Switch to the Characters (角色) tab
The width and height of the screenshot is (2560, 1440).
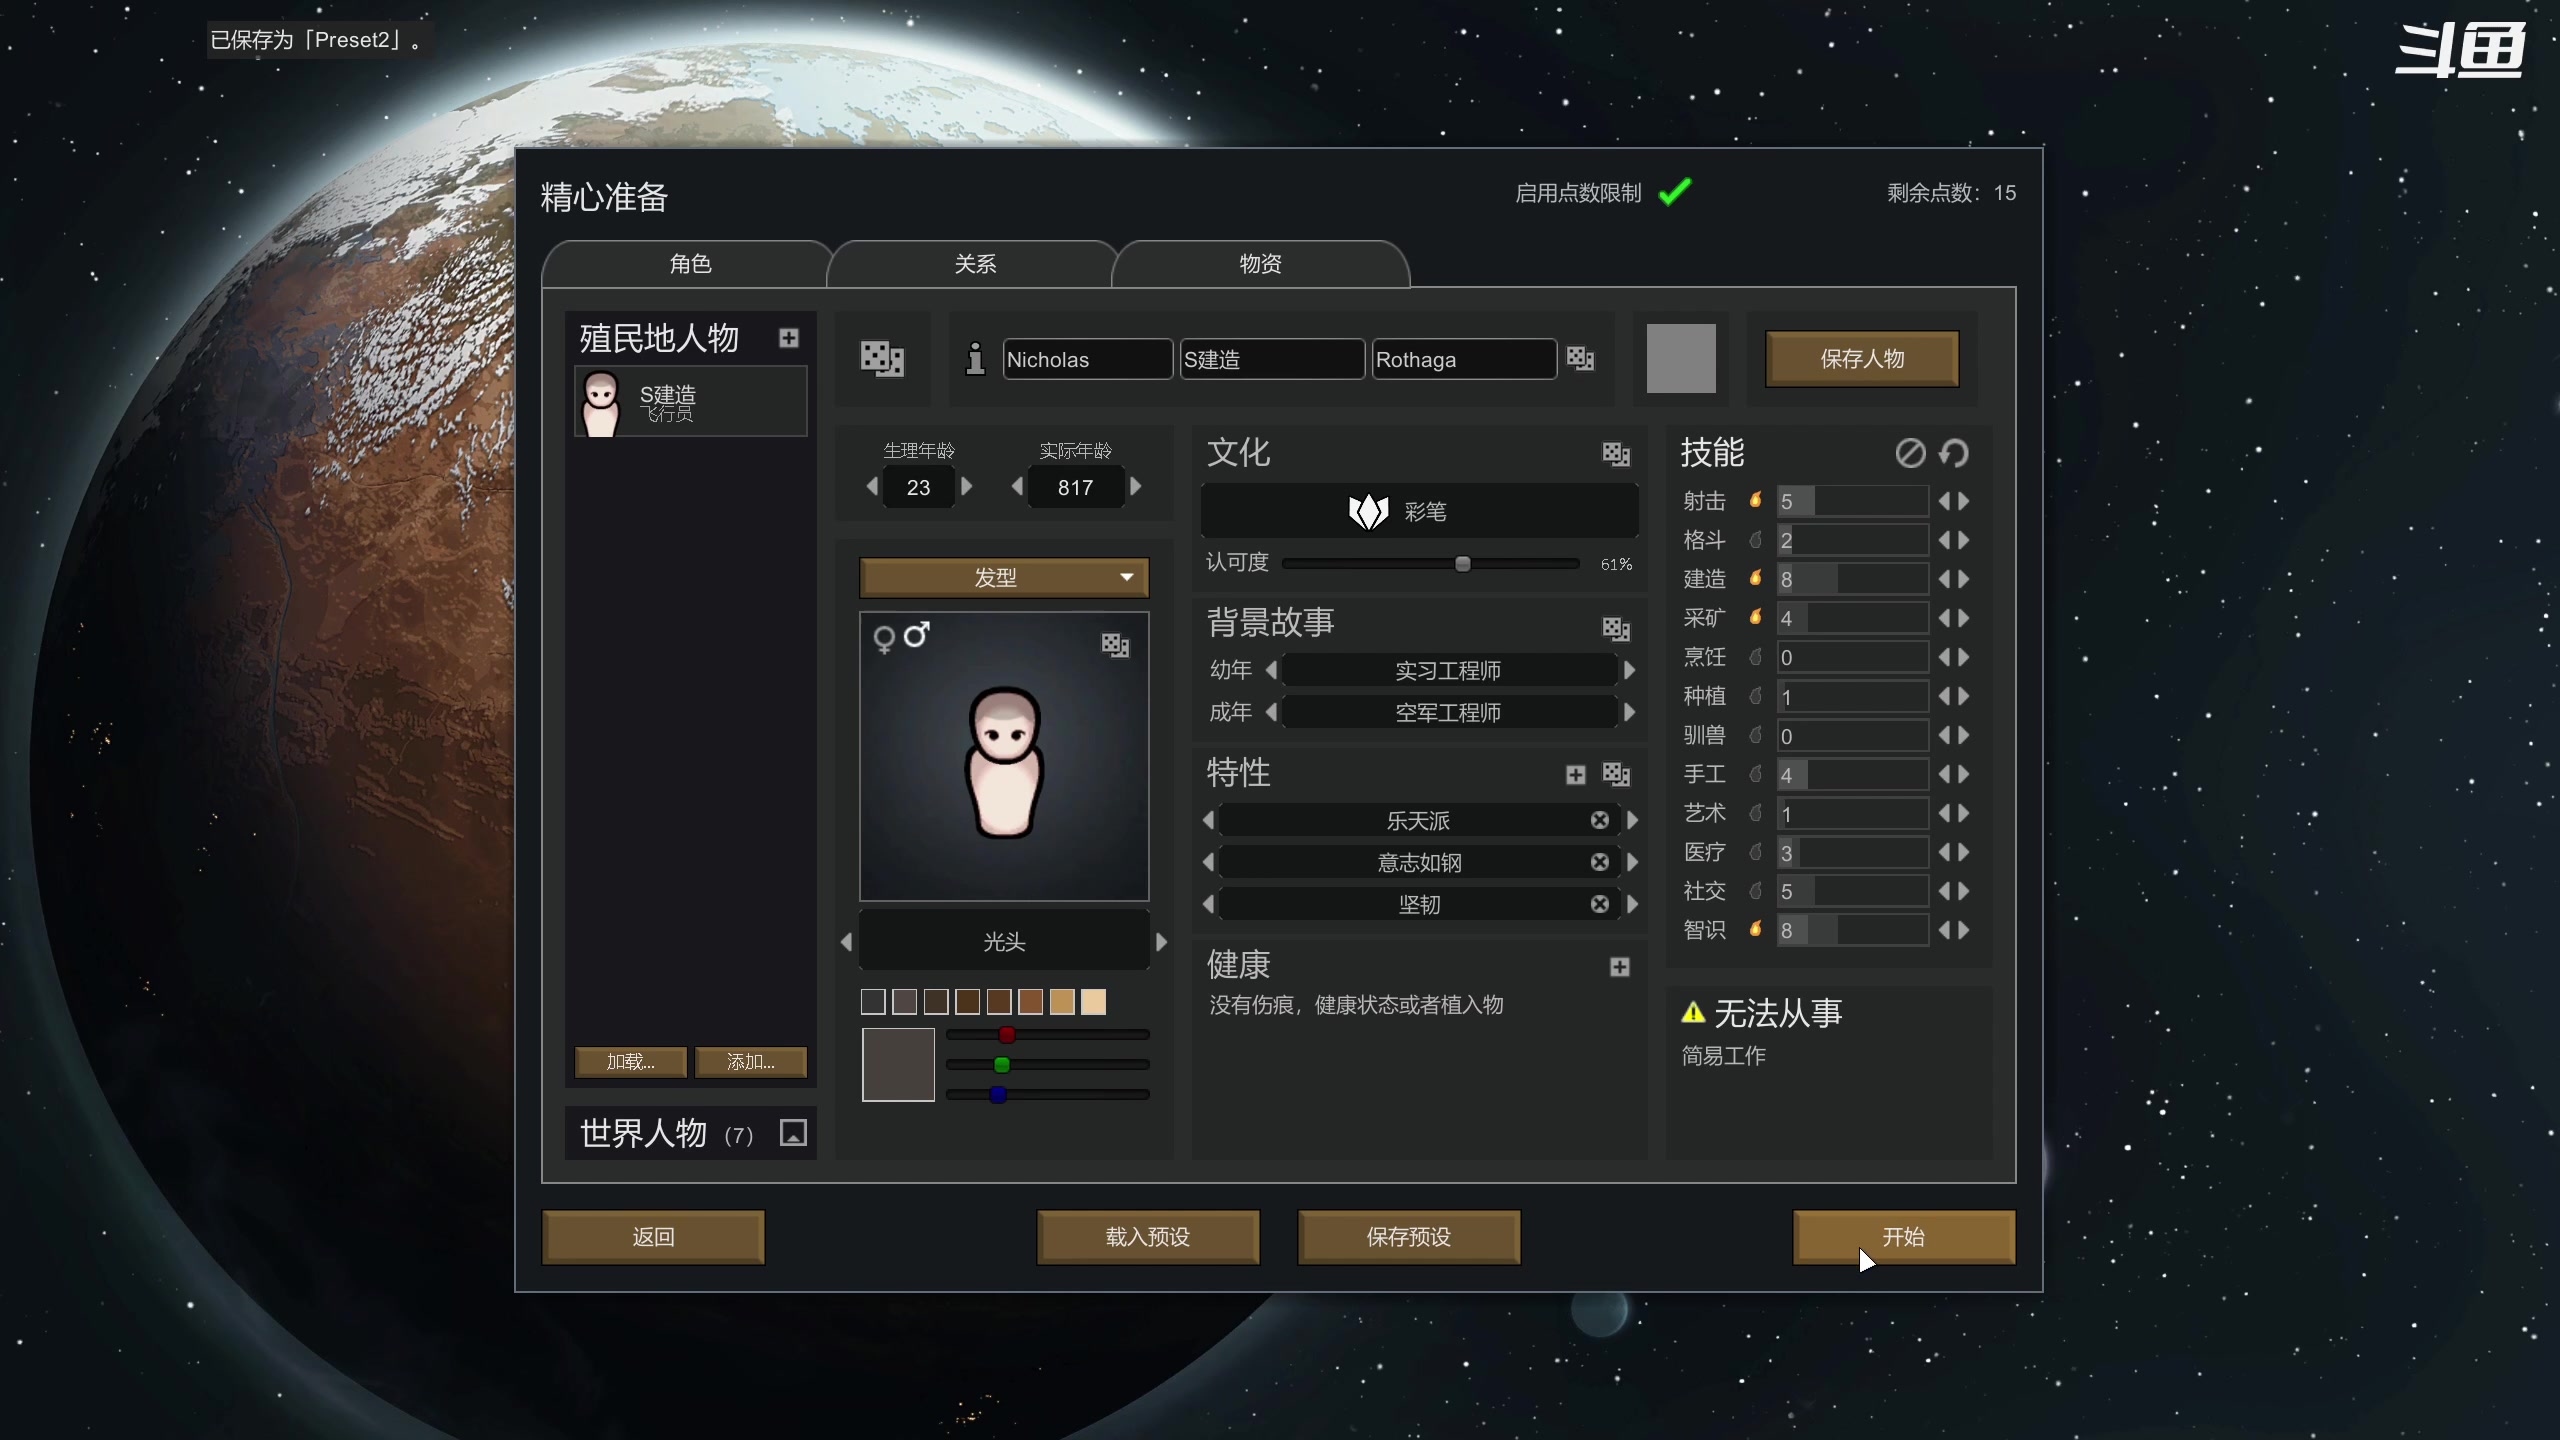[689, 264]
